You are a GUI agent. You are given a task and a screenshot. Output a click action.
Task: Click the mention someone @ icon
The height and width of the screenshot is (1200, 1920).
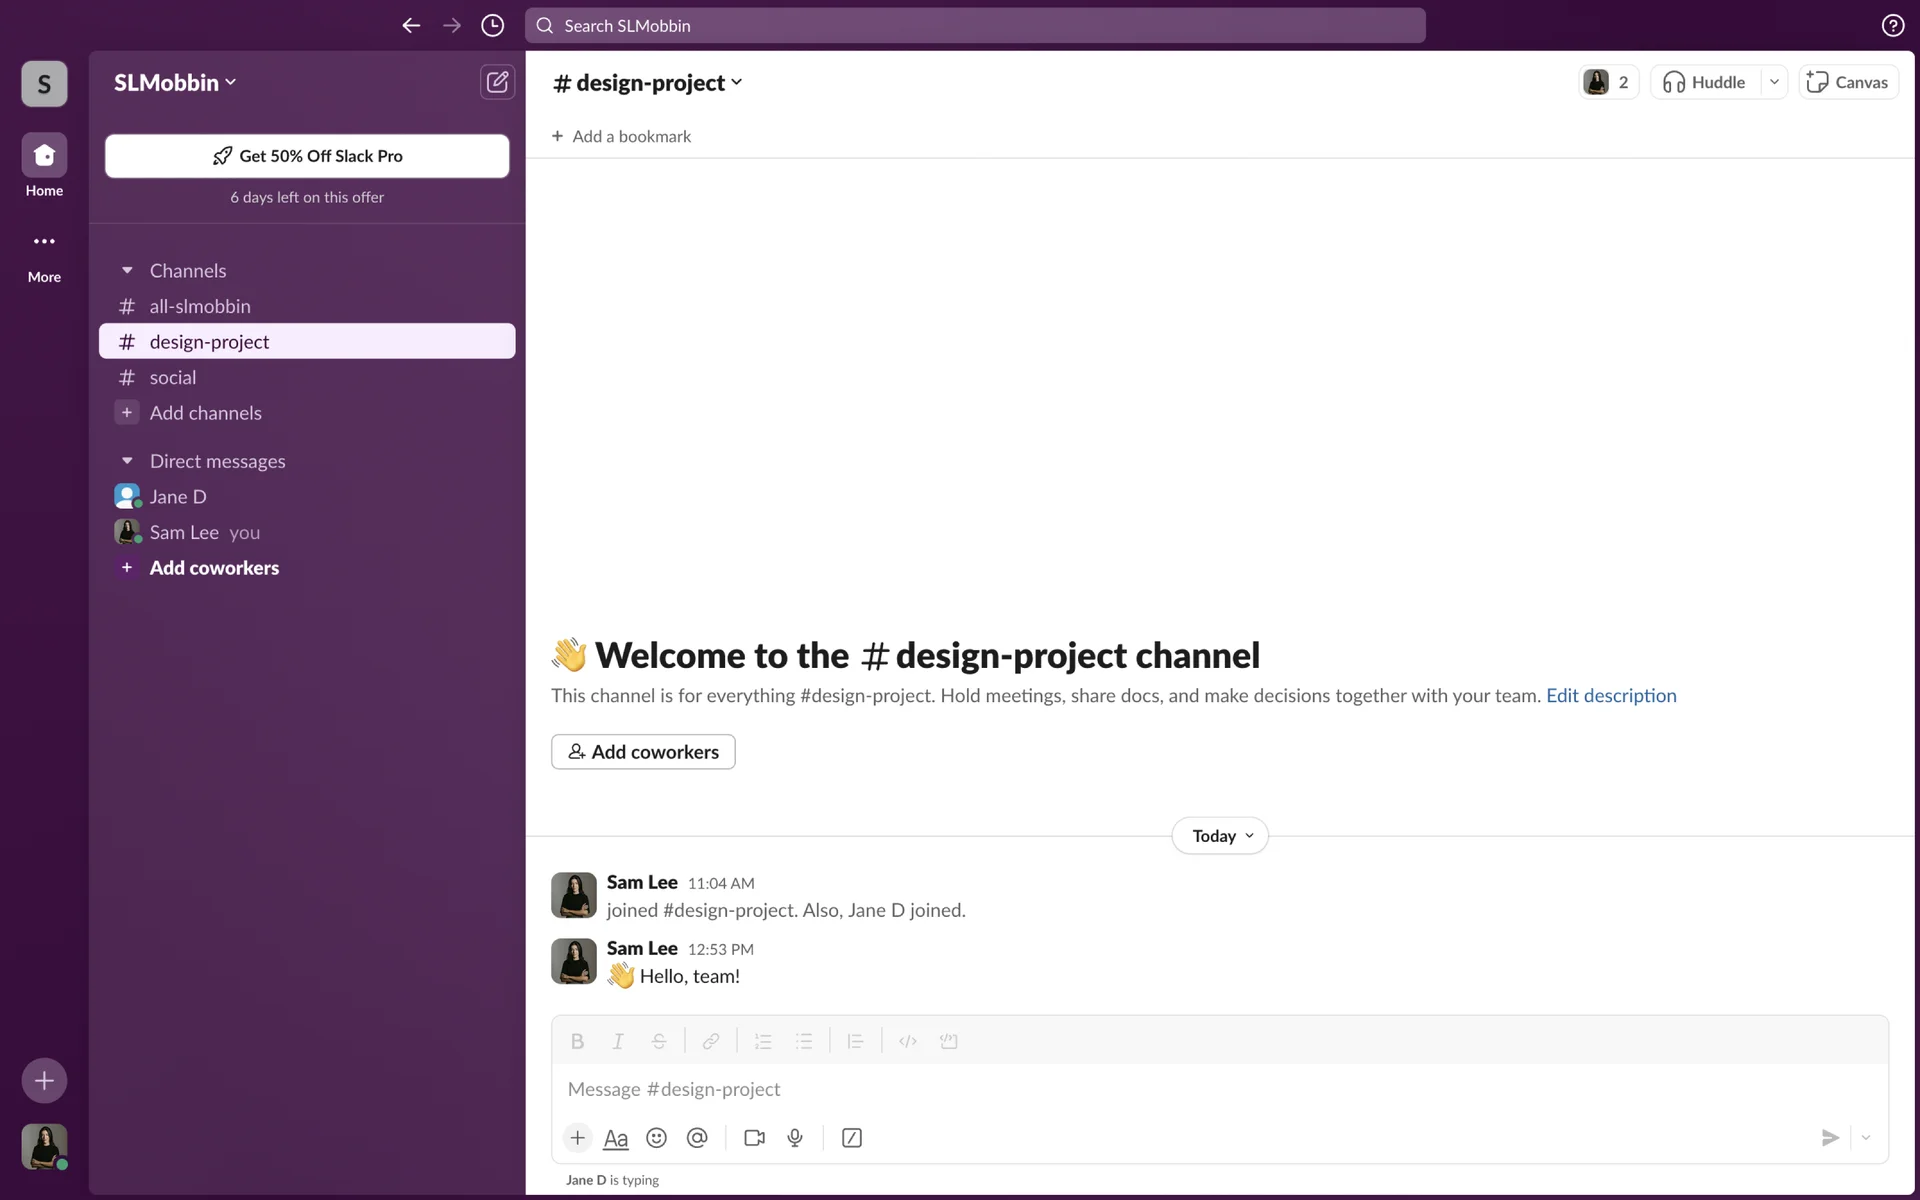[x=697, y=1138]
